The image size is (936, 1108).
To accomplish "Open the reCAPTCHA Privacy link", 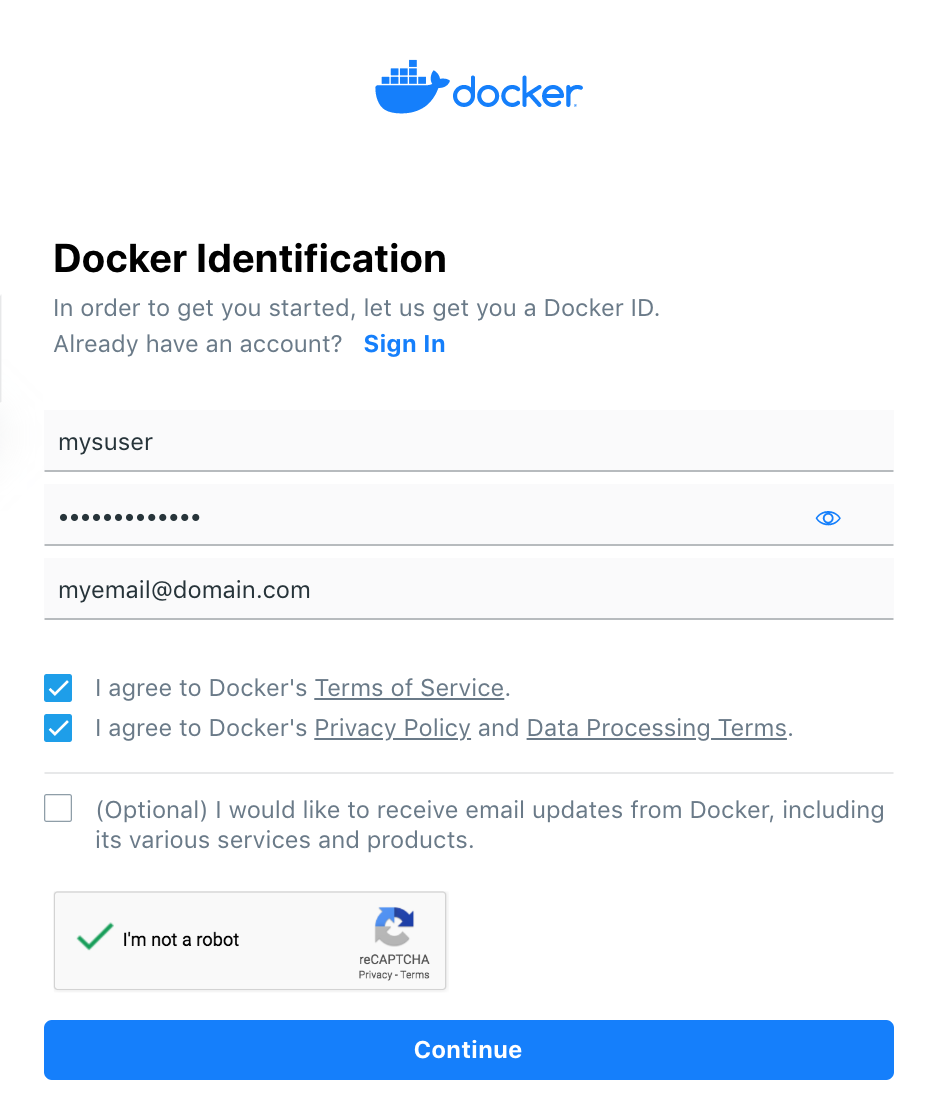I will 374,975.
